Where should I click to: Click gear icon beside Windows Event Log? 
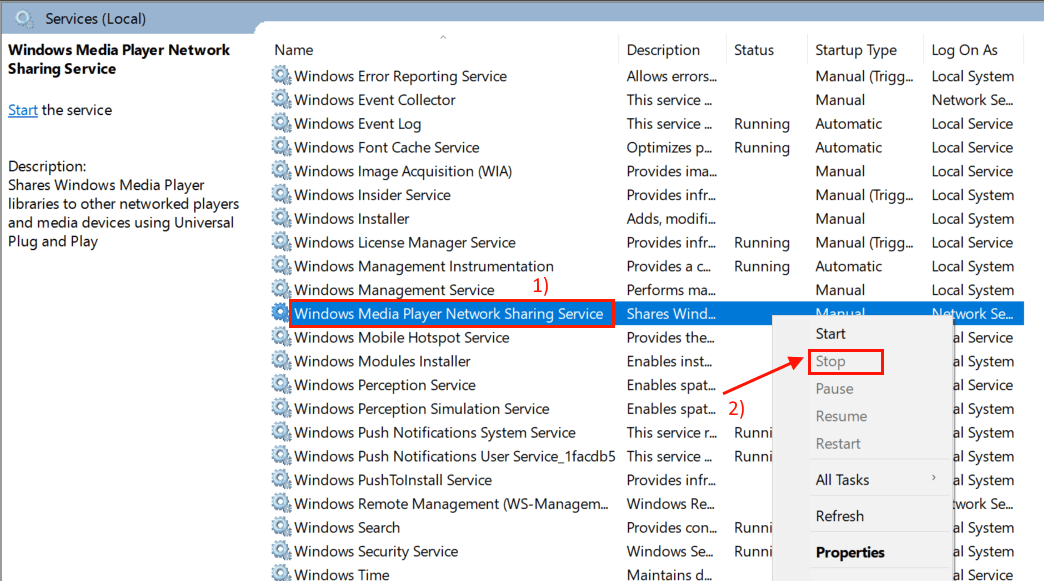tap(282, 123)
